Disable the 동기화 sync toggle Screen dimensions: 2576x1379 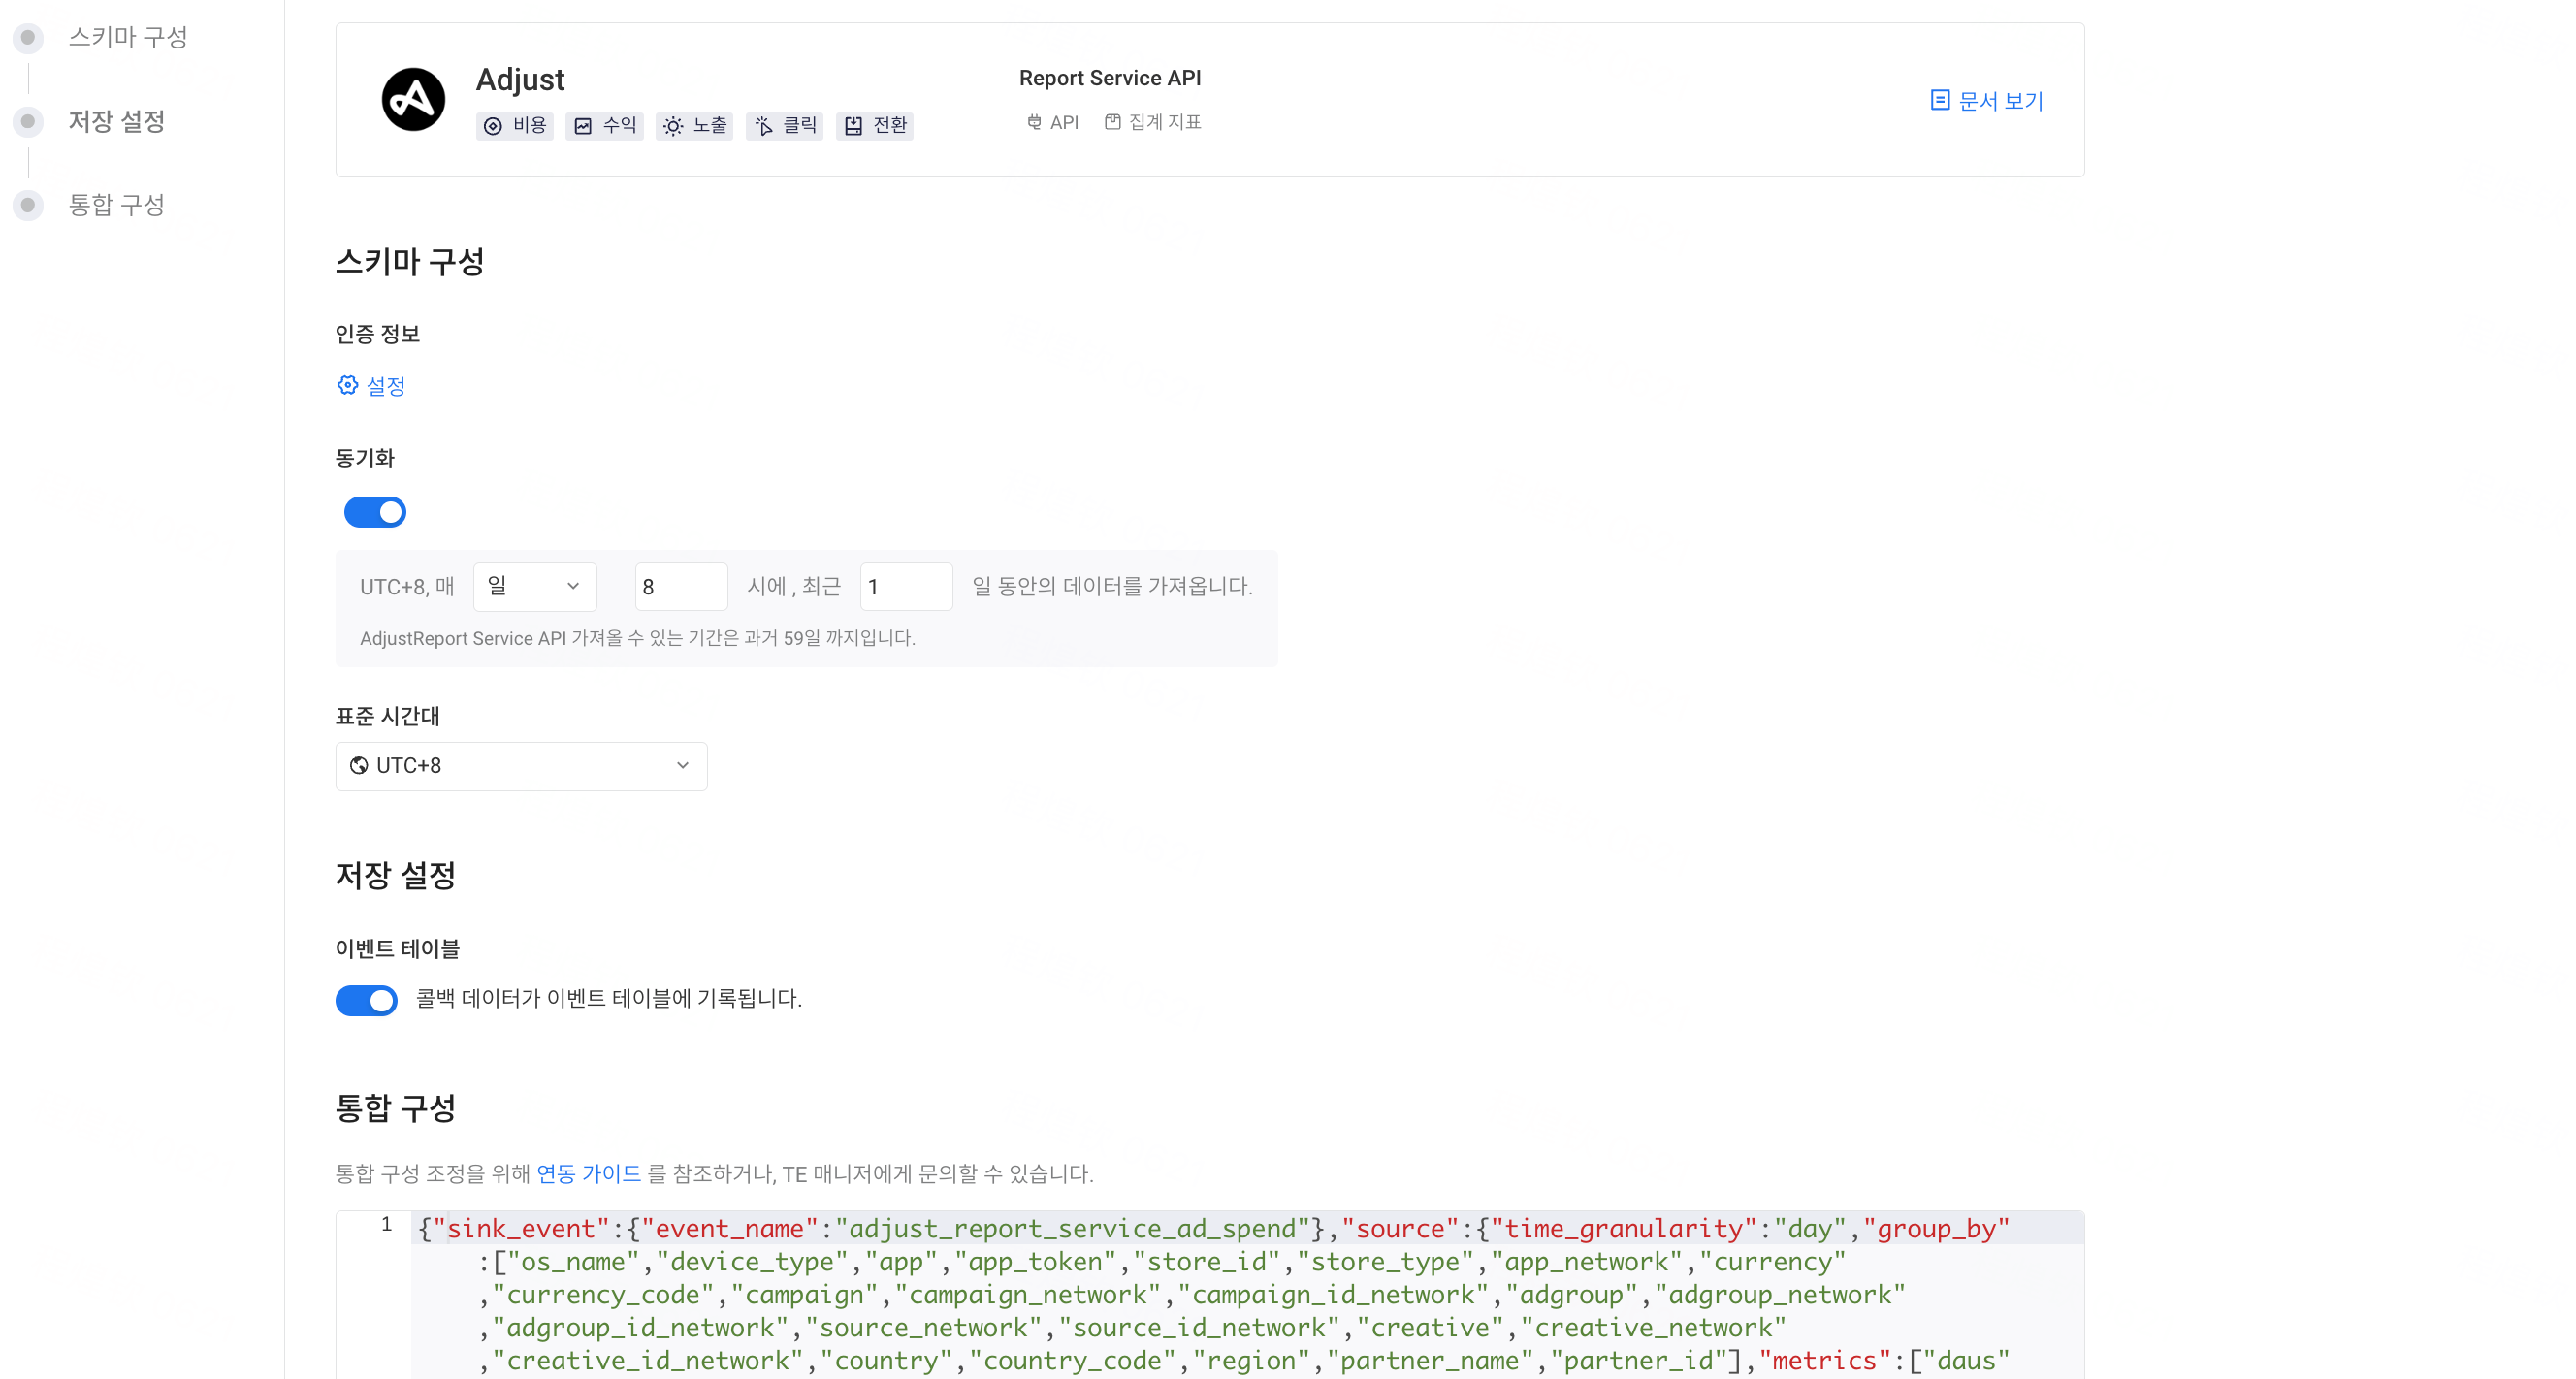click(x=374, y=511)
